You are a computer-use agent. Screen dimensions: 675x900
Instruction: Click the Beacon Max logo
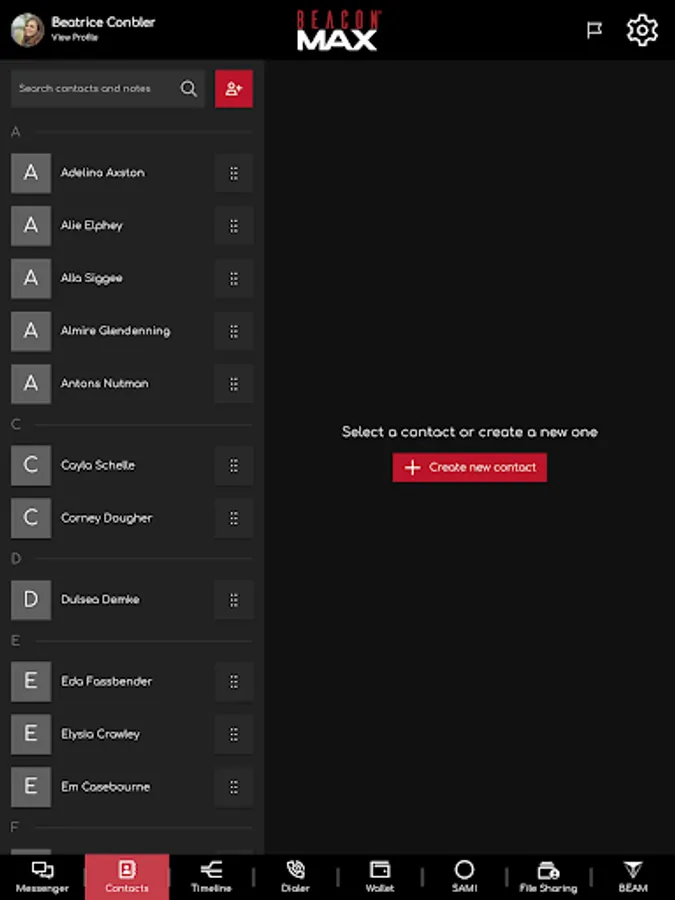pos(338,30)
